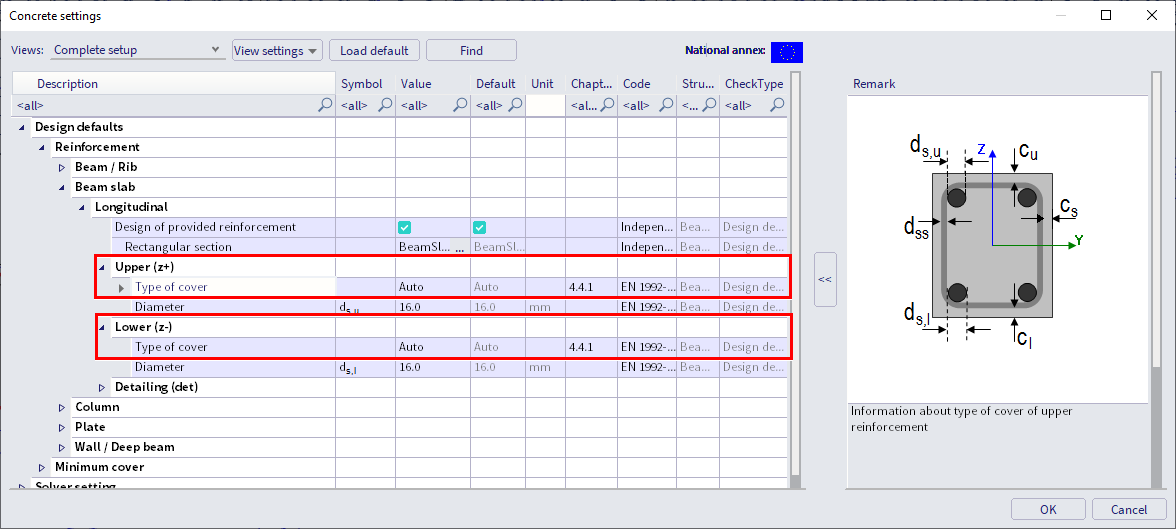The width and height of the screenshot is (1176, 529).
Task: Click the Find button
Action: point(471,51)
